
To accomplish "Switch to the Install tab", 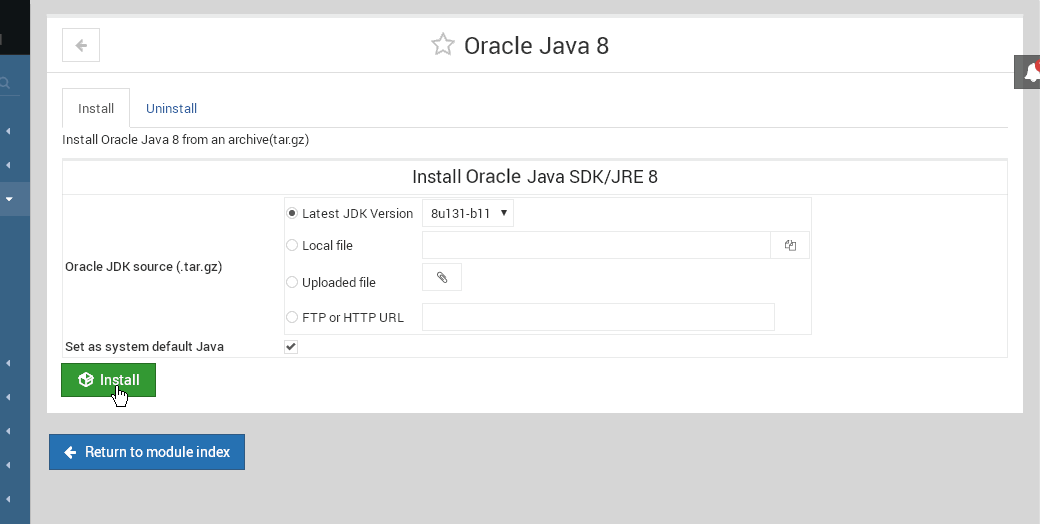I will pos(96,108).
